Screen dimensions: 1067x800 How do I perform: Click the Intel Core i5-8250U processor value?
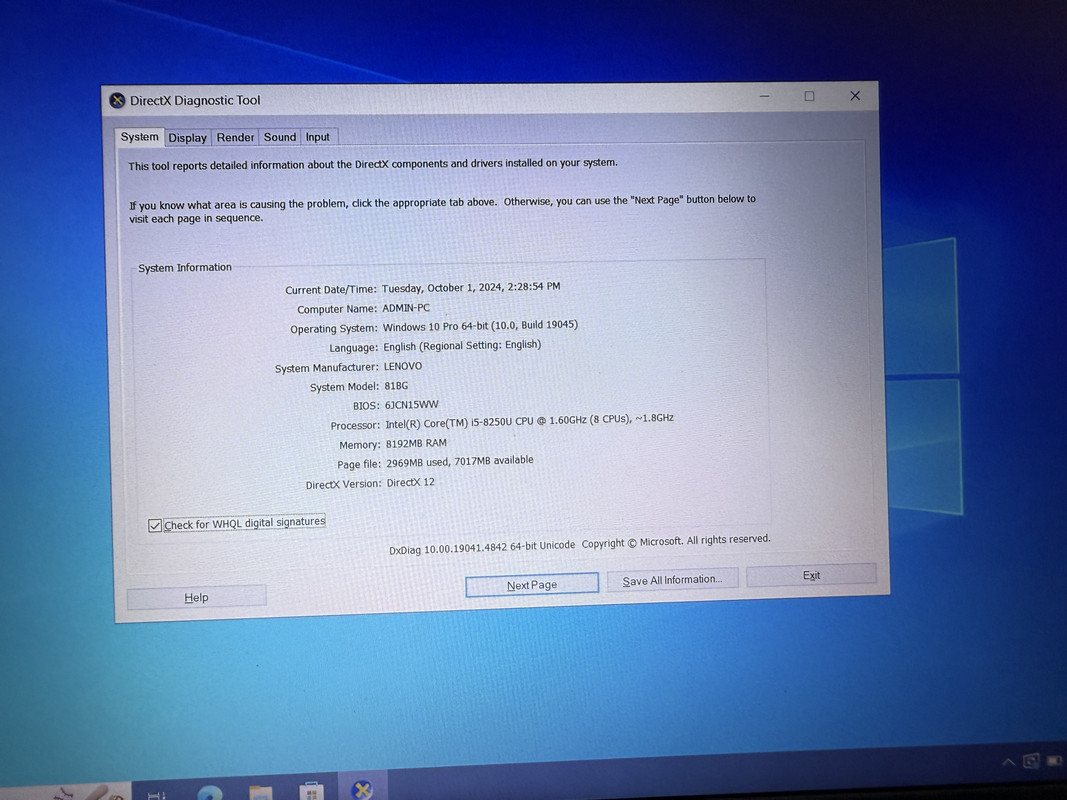pos(529,421)
